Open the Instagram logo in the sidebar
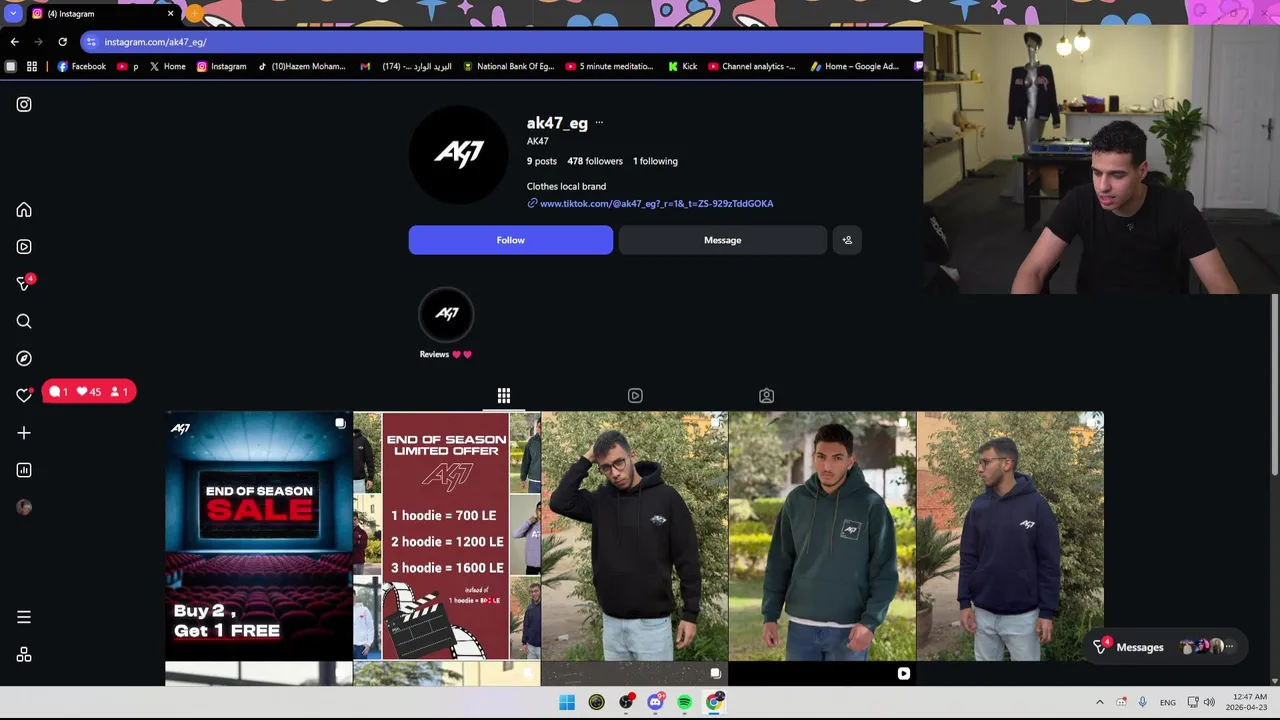The width and height of the screenshot is (1280, 720). (24, 104)
